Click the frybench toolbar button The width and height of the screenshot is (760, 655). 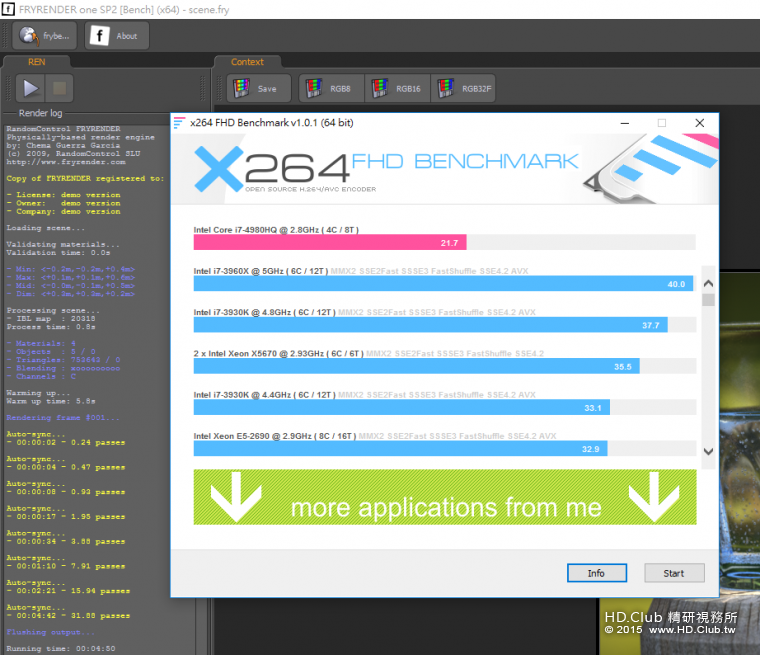[44, 36]
